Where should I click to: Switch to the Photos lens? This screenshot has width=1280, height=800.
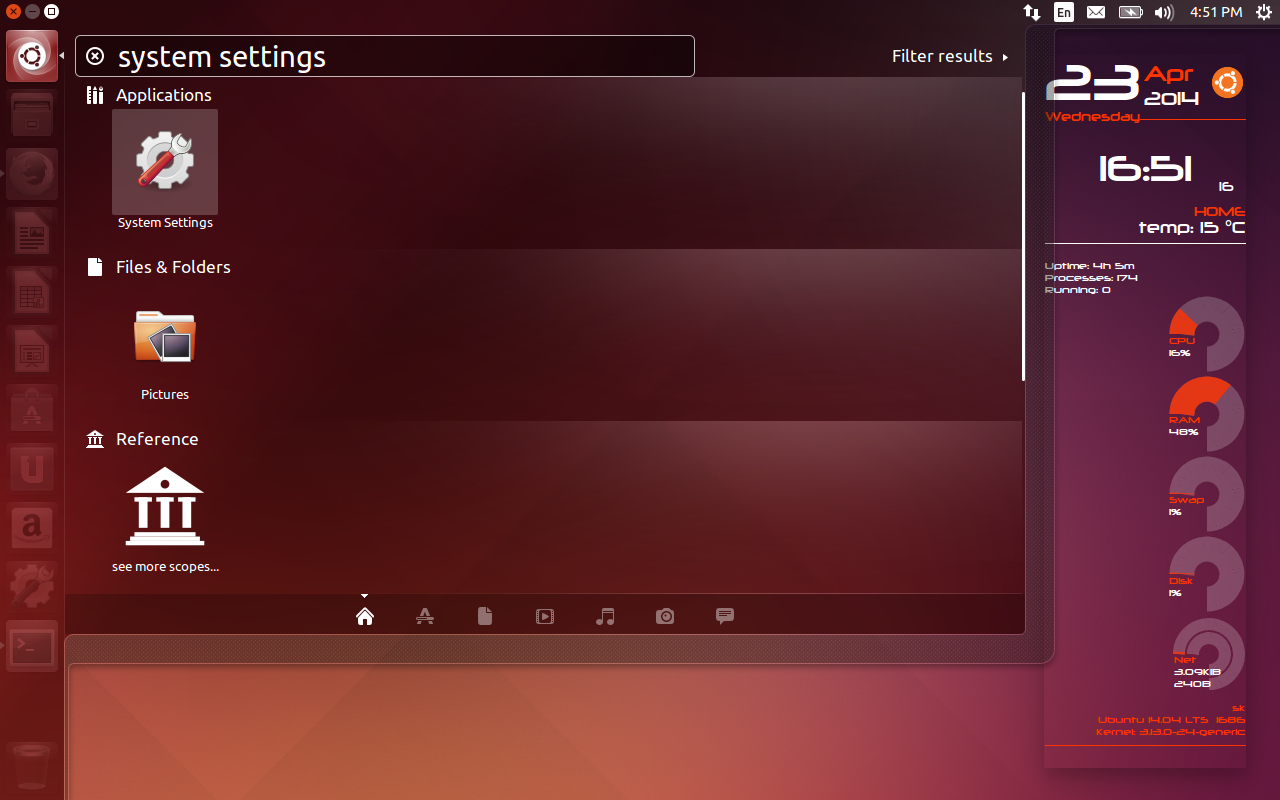665,616
